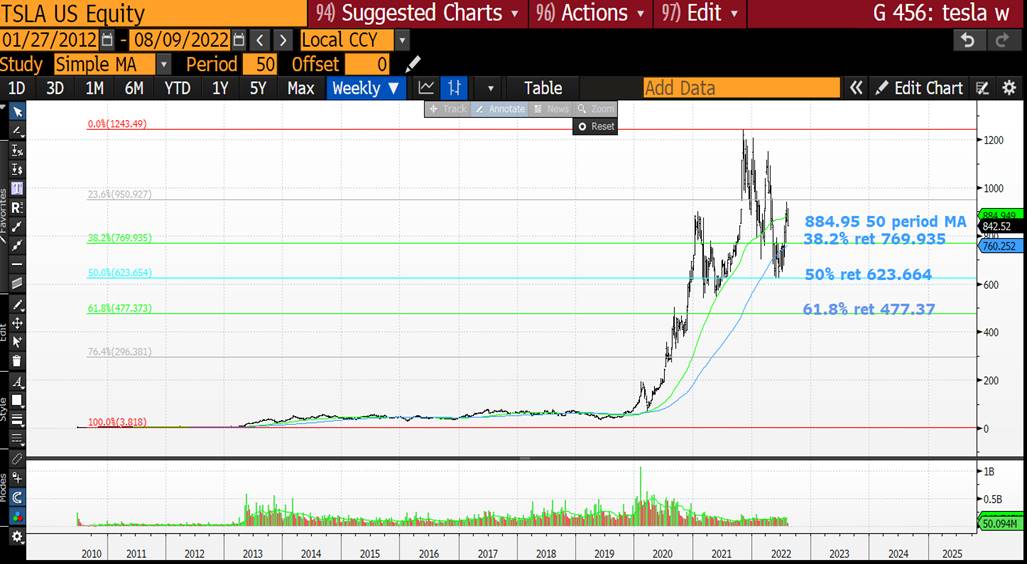Toggle Track mode
Screen dimensions: 1027x564
tap(447, 109)
